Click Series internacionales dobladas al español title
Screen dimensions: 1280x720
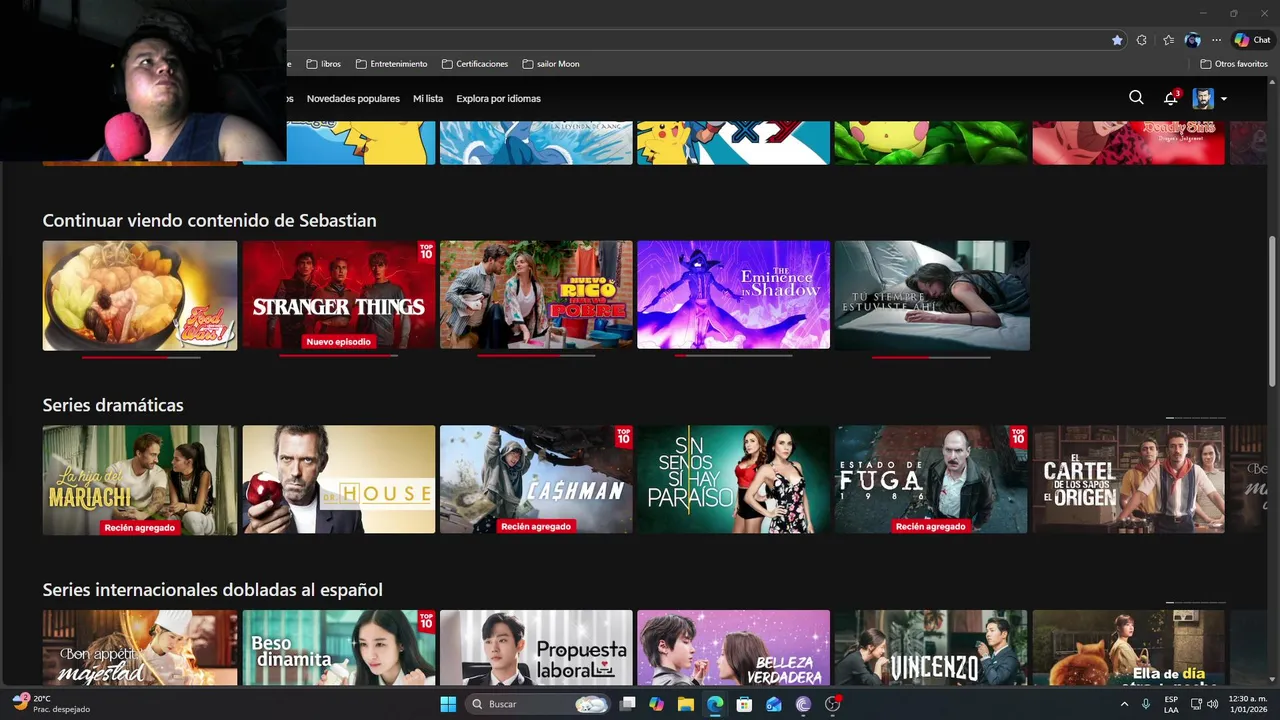213,590
